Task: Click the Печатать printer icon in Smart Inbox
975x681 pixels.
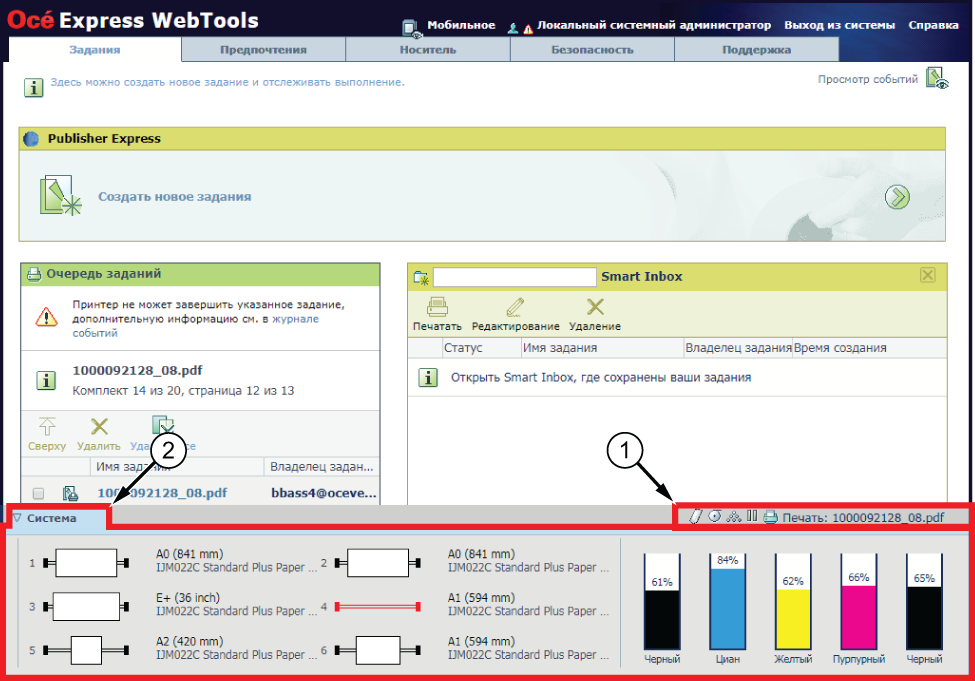Action: 437,307
